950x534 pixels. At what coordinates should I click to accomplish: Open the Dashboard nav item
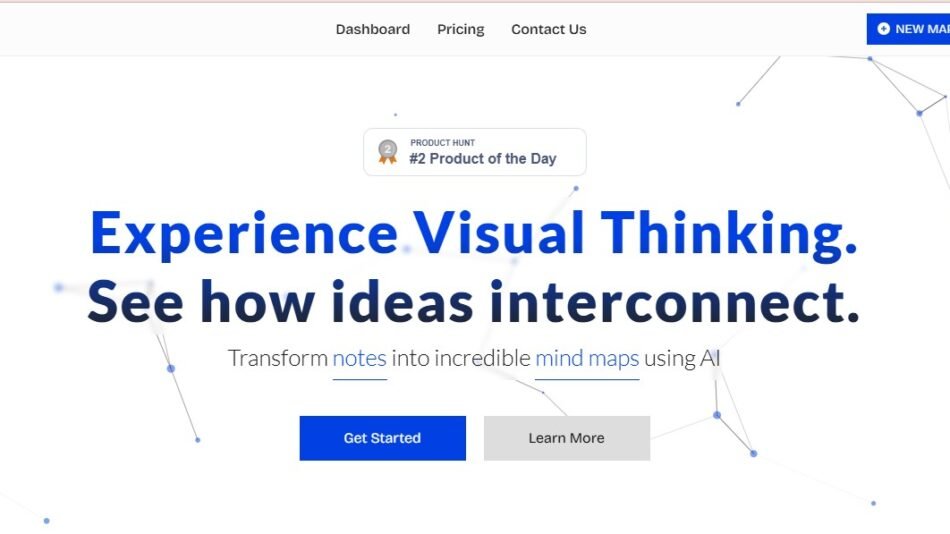pos(372,29)
